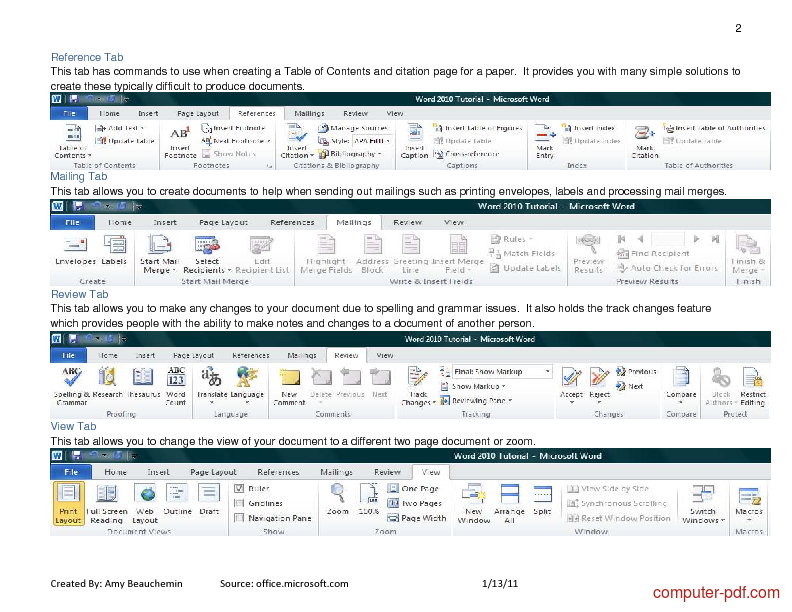Select the View tab in the View ribbon
This screenshot has width=792, height=612.
click(x=431, y=472)
